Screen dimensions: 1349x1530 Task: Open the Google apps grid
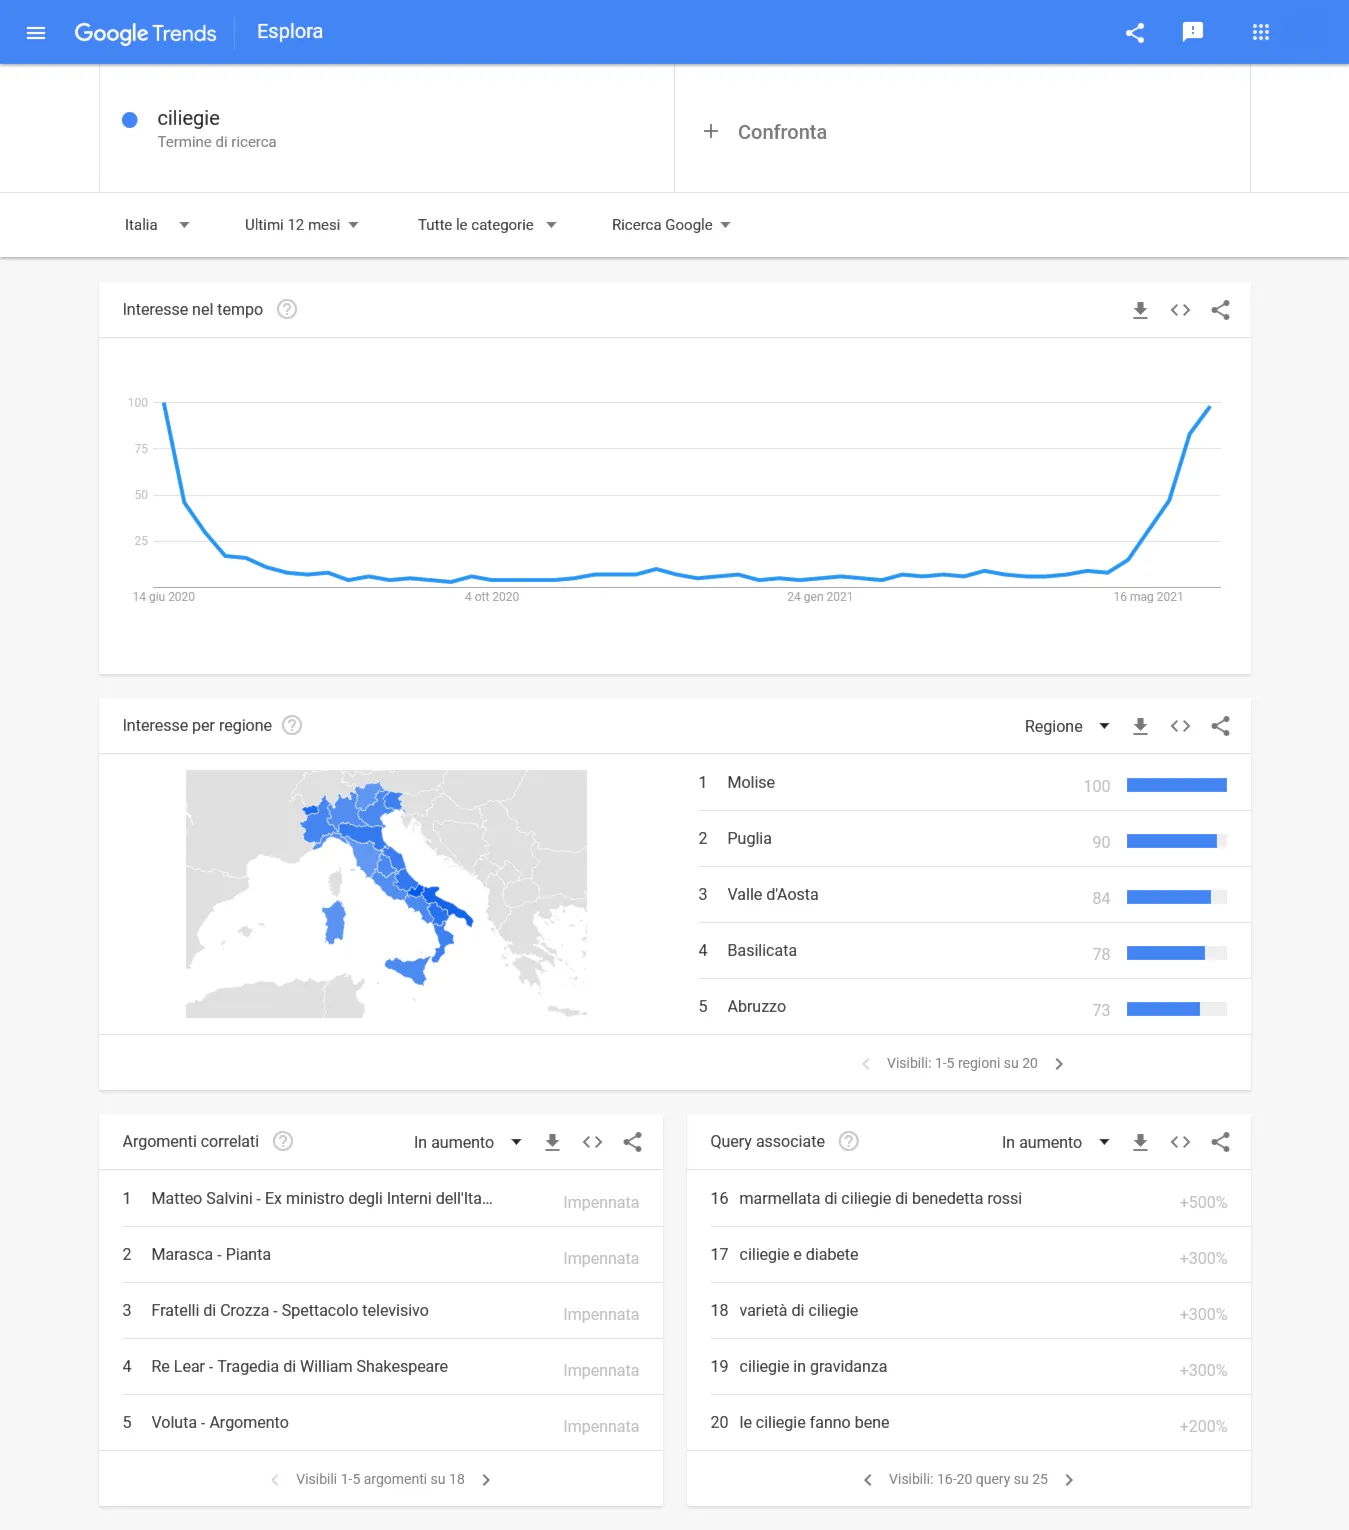[x=1261, y=33]
